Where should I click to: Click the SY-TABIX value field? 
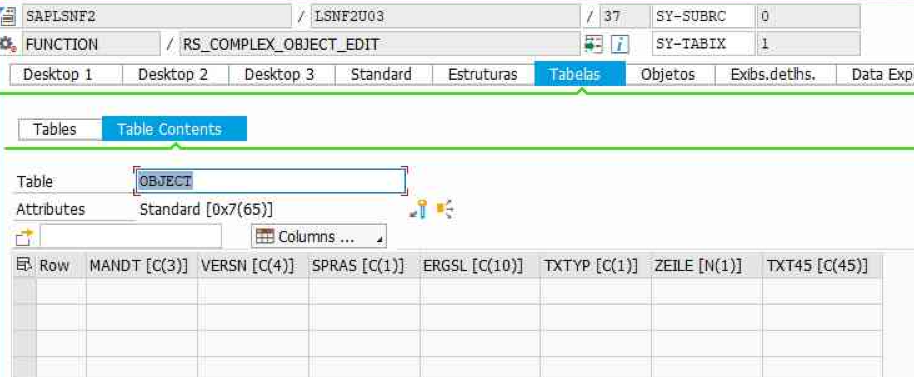[x=808, y=44]
